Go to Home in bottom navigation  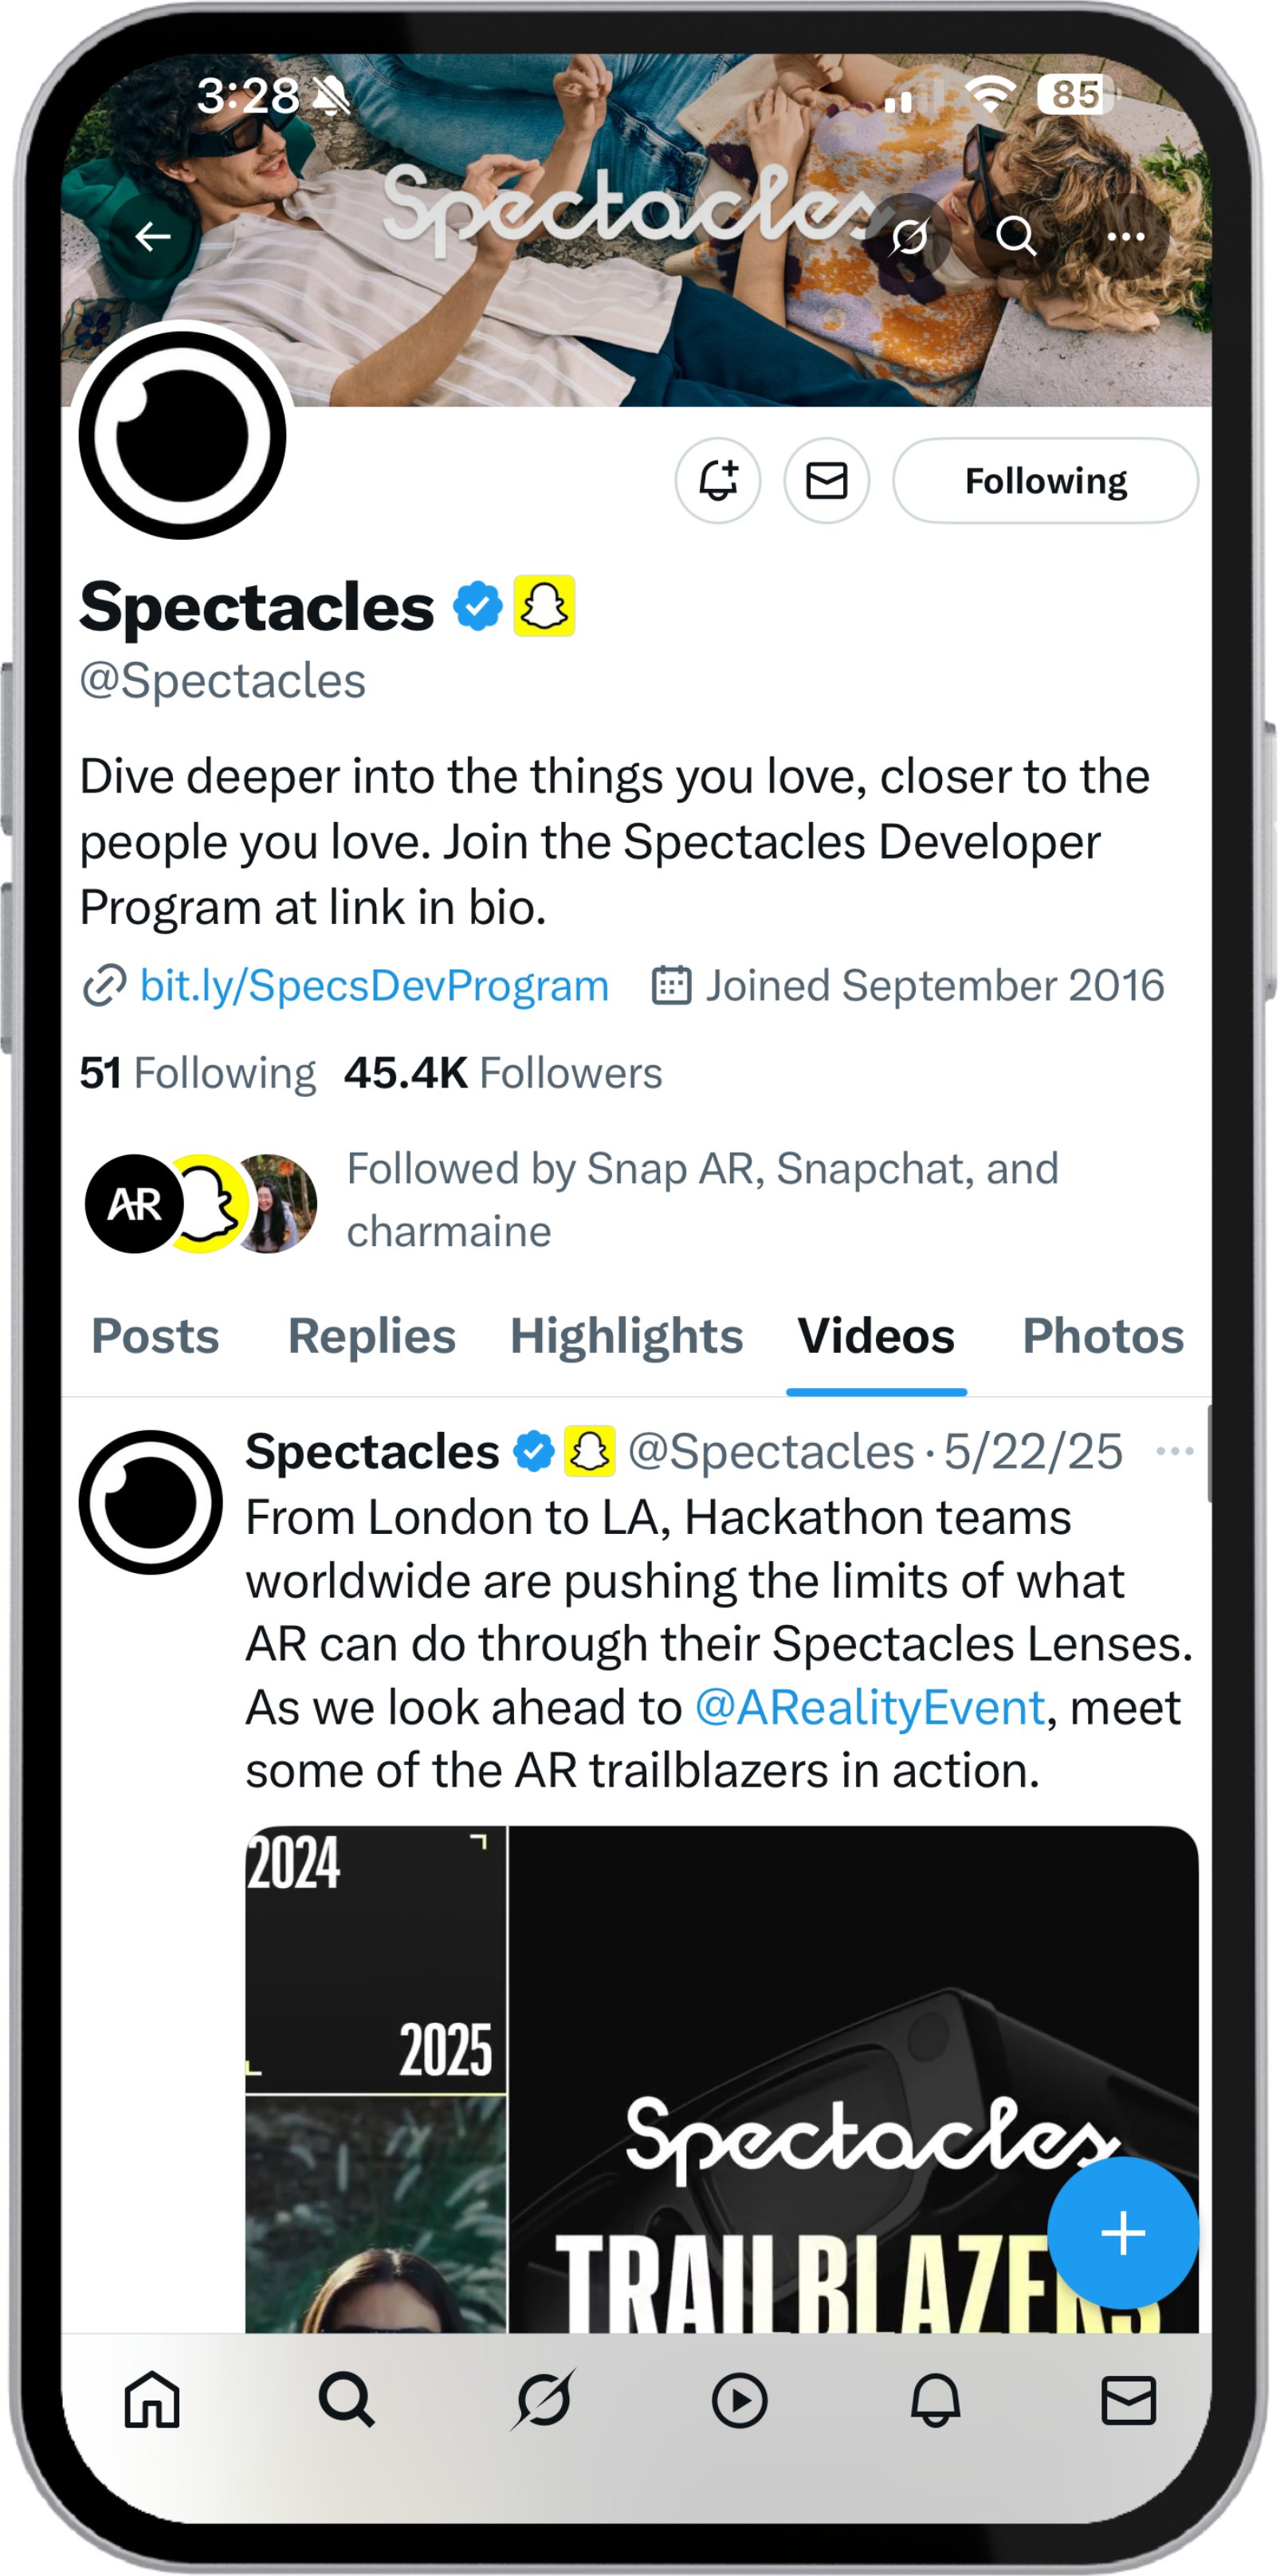(x=152, y=2400)
